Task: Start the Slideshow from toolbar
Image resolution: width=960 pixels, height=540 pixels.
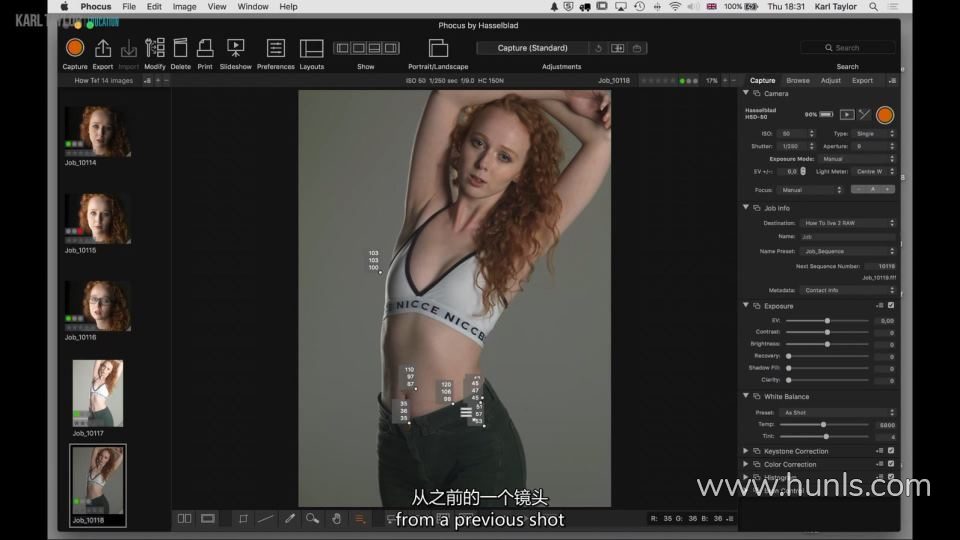Action: tap(235, 48)
